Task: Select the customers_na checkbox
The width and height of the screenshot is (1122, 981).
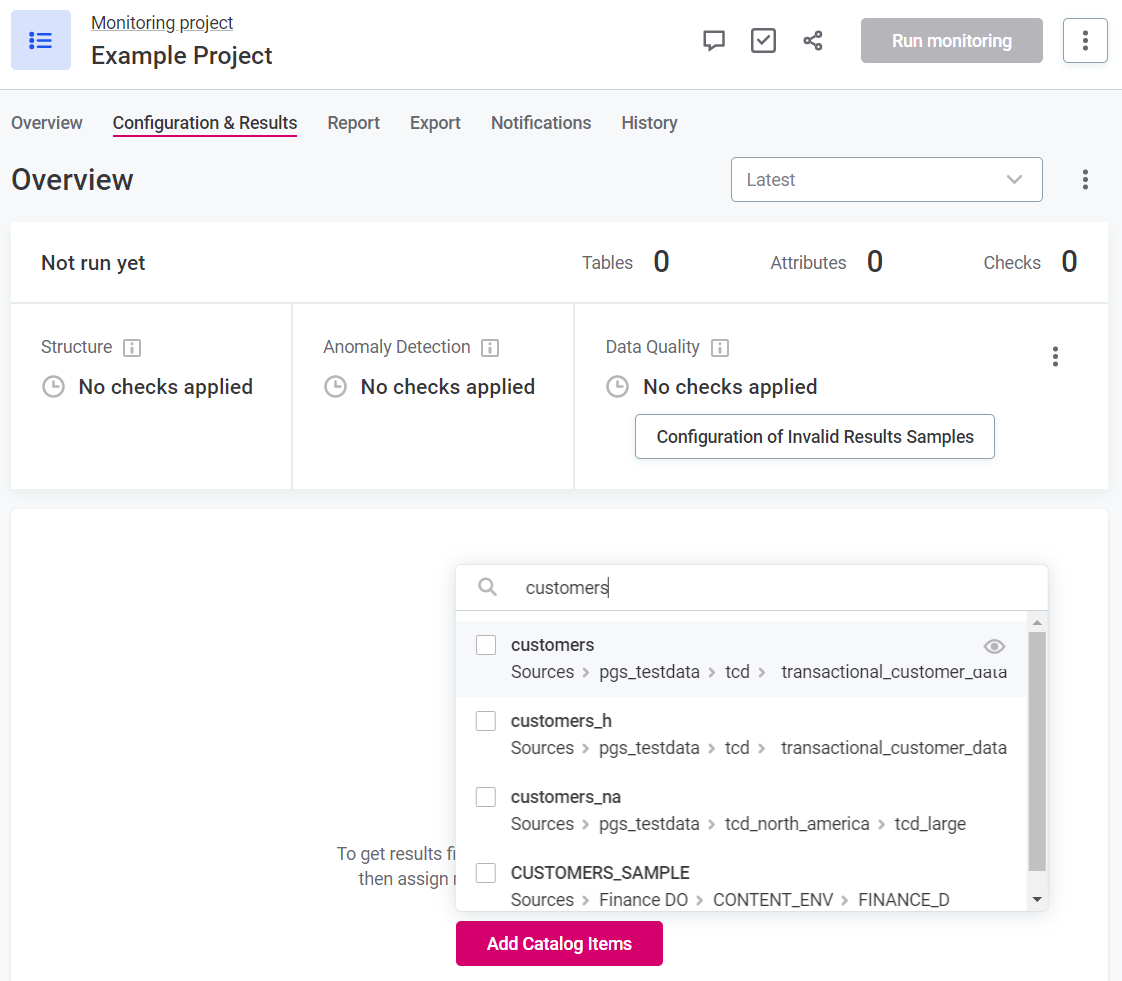Action: coord(486,797)
